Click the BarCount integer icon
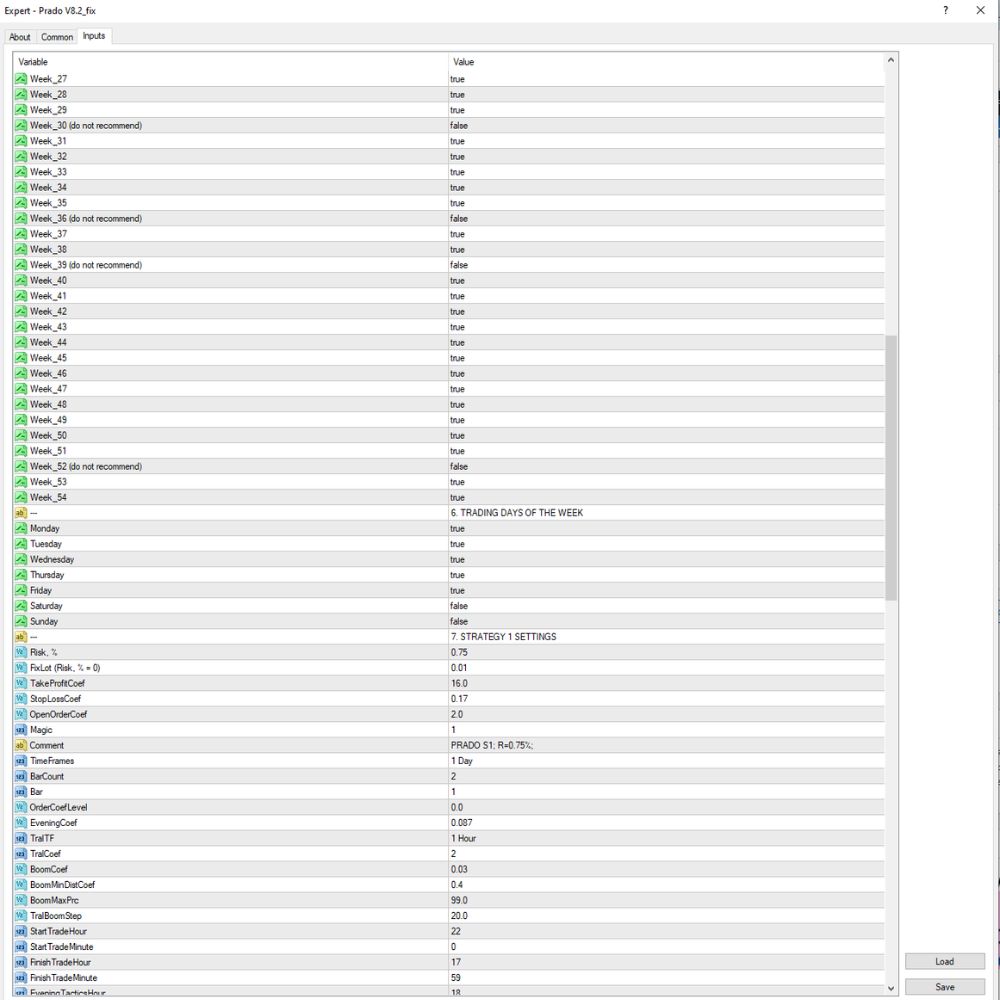Screen dimensions: 1000x1000 tap(20, 777)
